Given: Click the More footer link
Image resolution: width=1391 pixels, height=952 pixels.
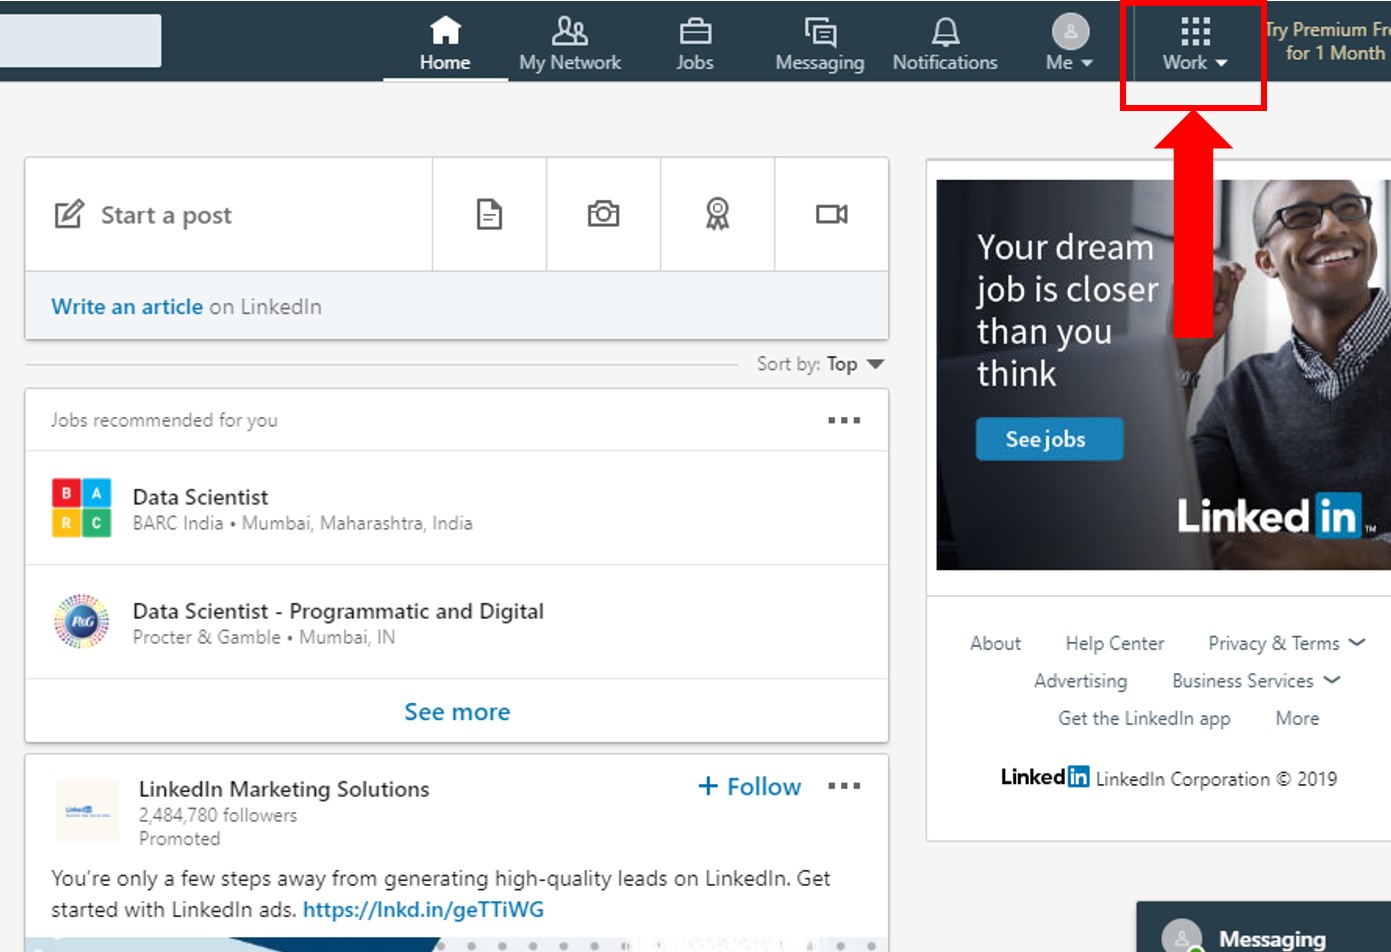Looking at the screenshot, I should [1297, 718].
